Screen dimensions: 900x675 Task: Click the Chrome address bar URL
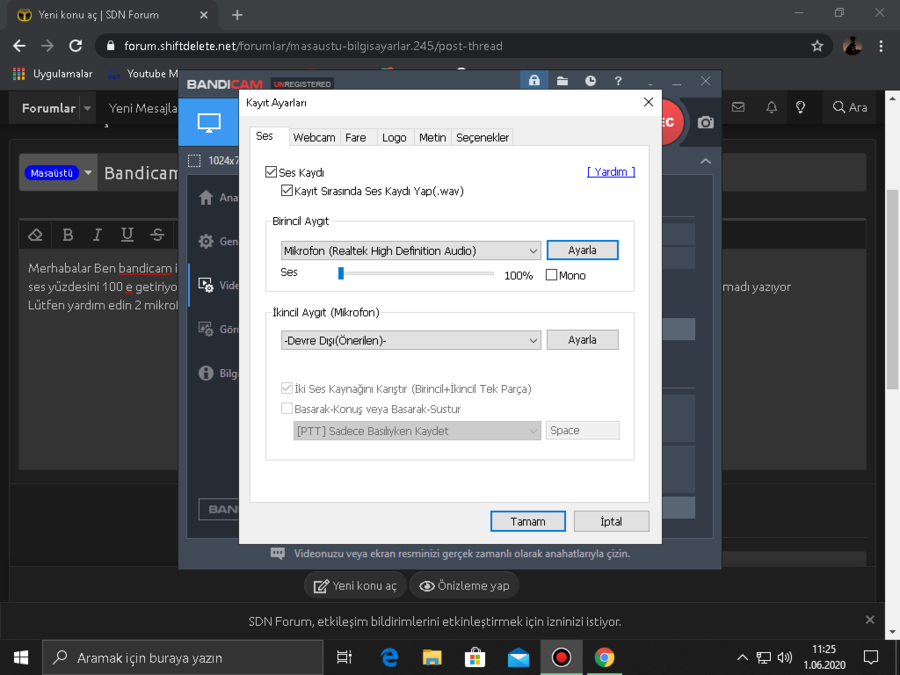(313, 46)
